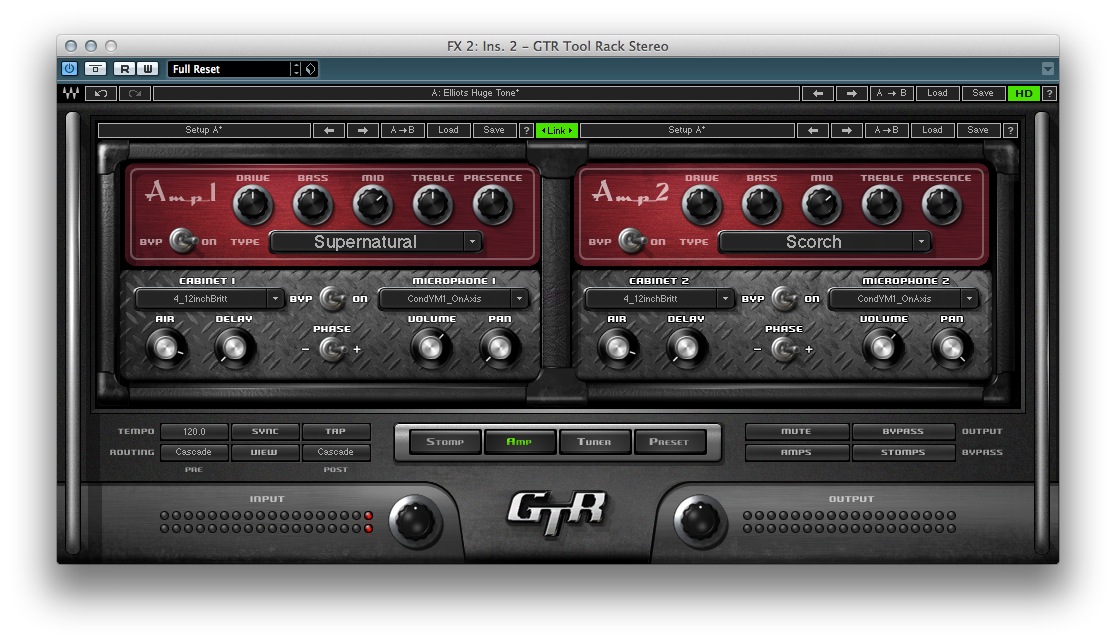Copy A to B in Waves bar
Viewport: 1116px width, 643px height.
point(891,93)
